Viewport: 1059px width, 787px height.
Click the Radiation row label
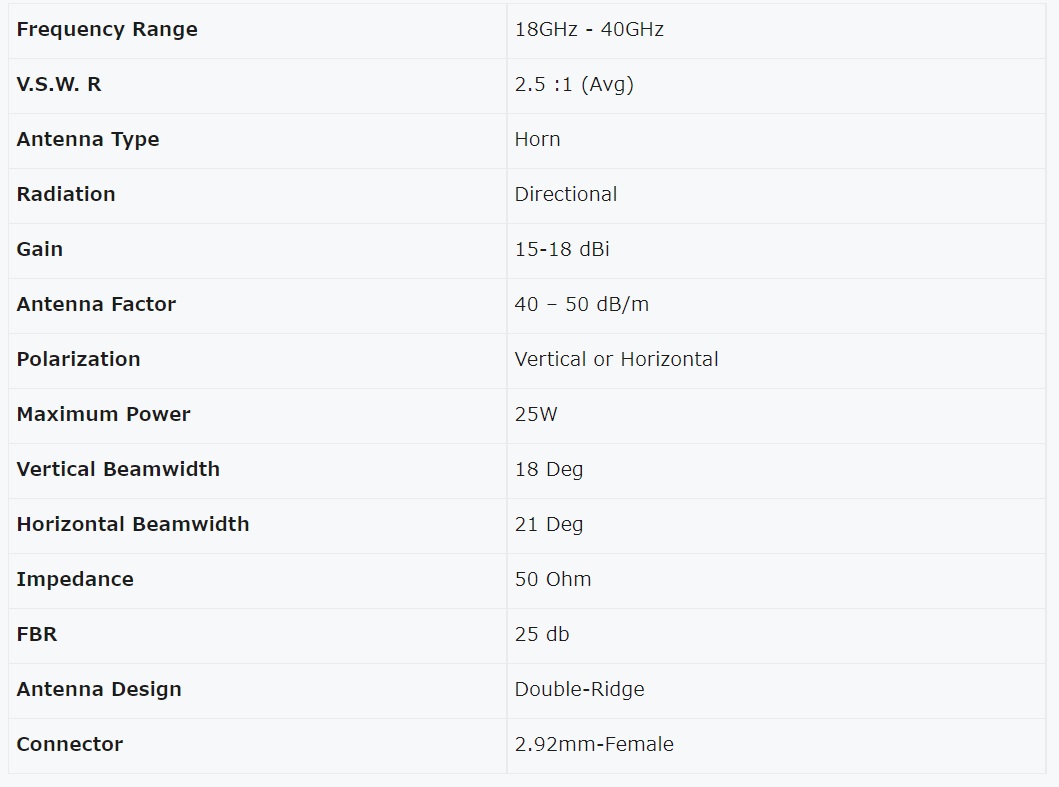coord(66,195)
